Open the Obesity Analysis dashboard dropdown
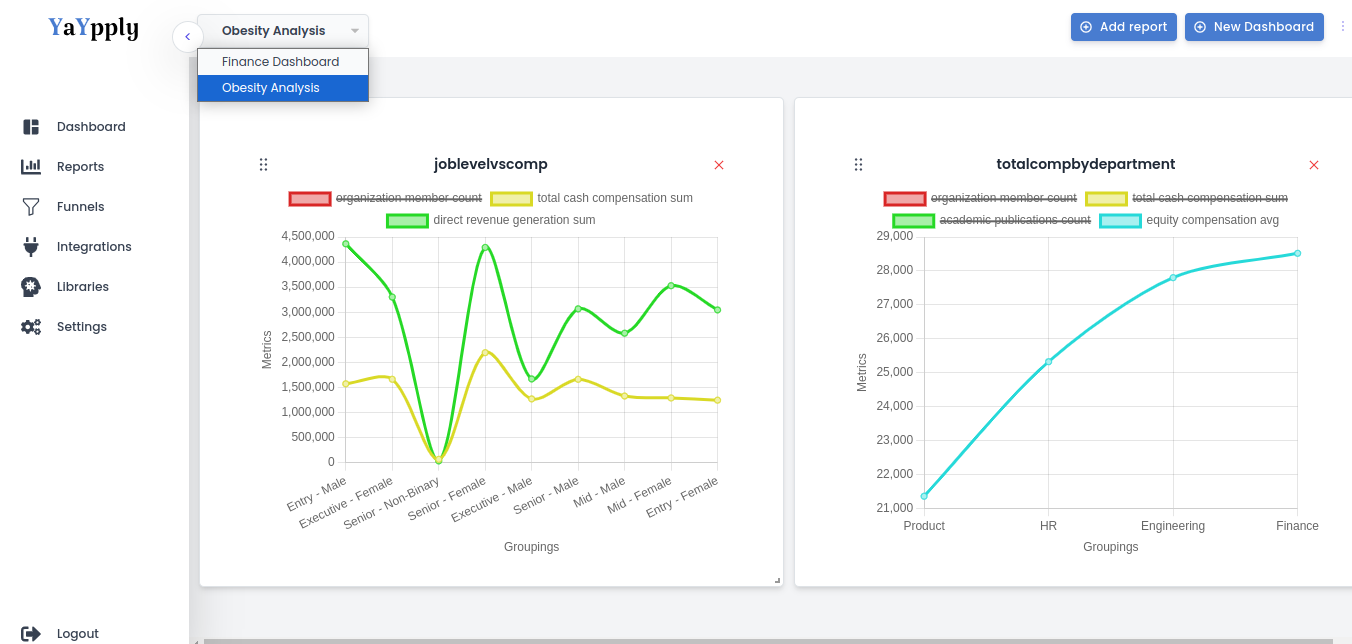The width and height of the screenshot is (1352, 644). pyautogui.click(x=283, y=31)
